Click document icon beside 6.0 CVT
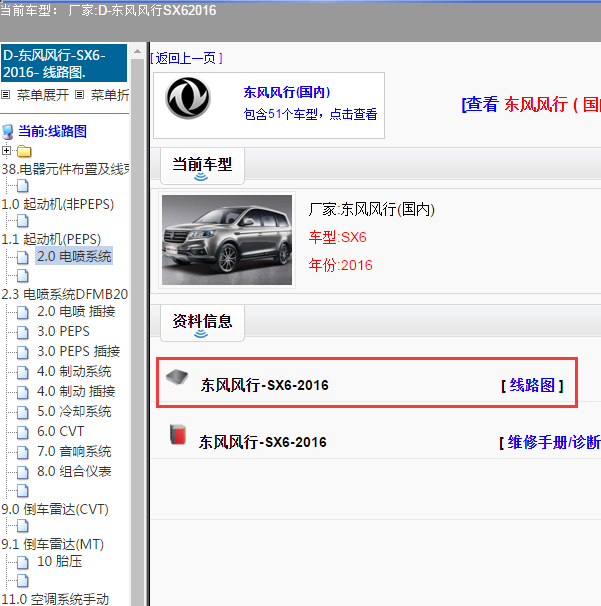The image size is (601, 606). point(23,432)
